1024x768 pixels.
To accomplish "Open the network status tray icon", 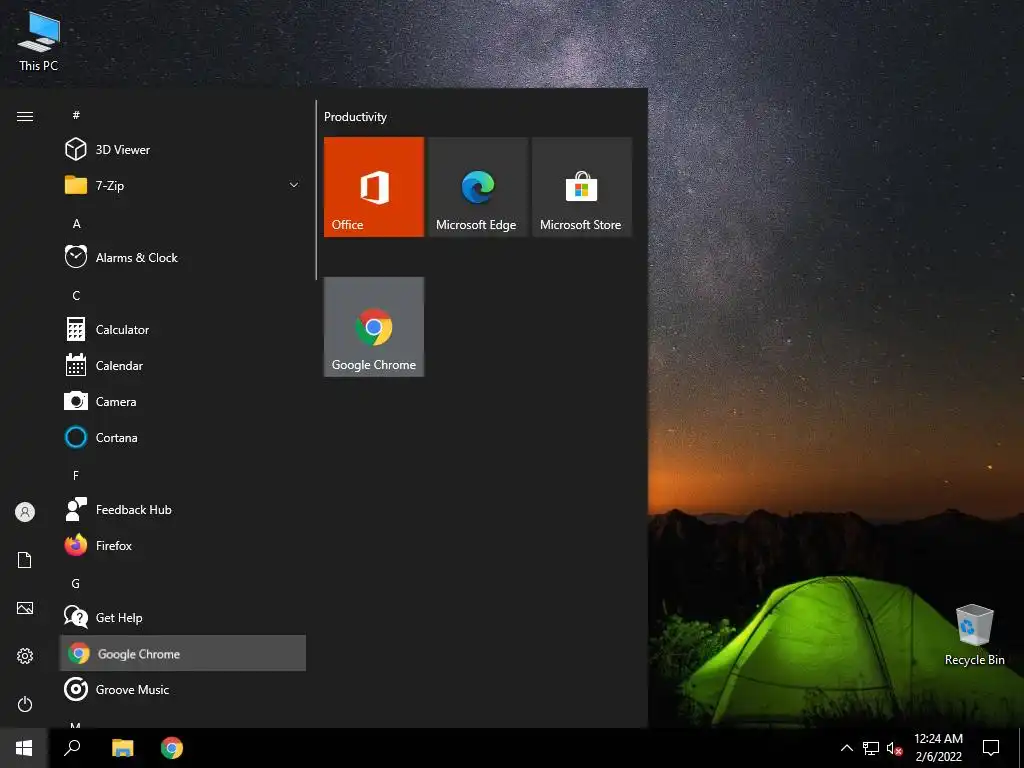I will (x=871, y=748).
